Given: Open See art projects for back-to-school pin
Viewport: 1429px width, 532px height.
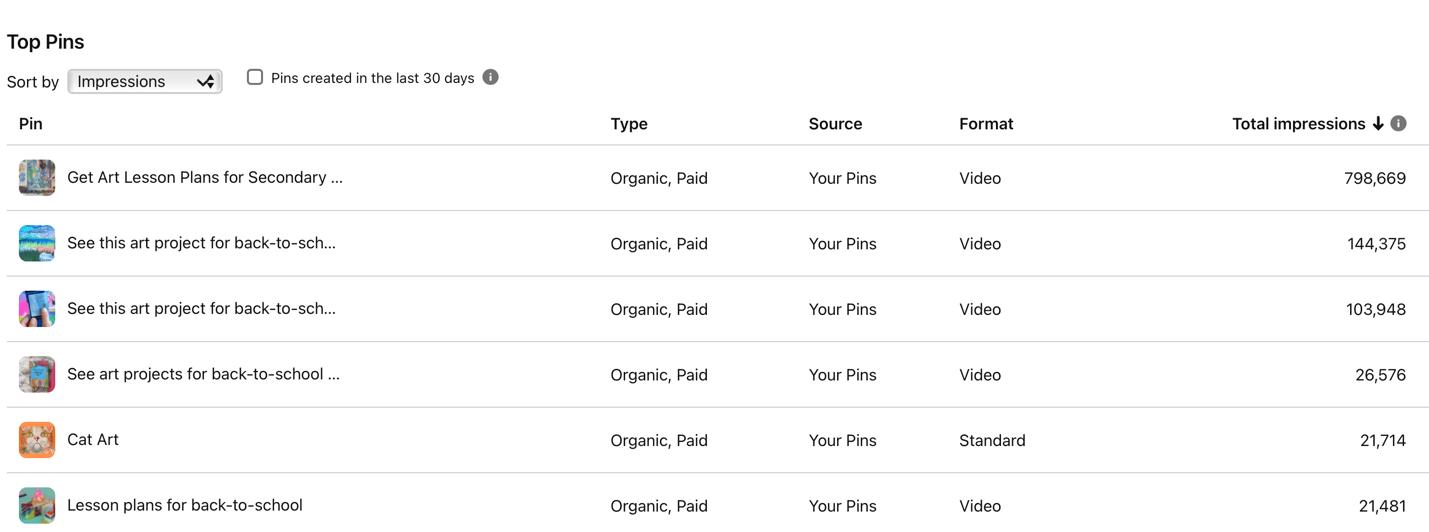Looking at the screenshot, I should click(x=203, y=374).
